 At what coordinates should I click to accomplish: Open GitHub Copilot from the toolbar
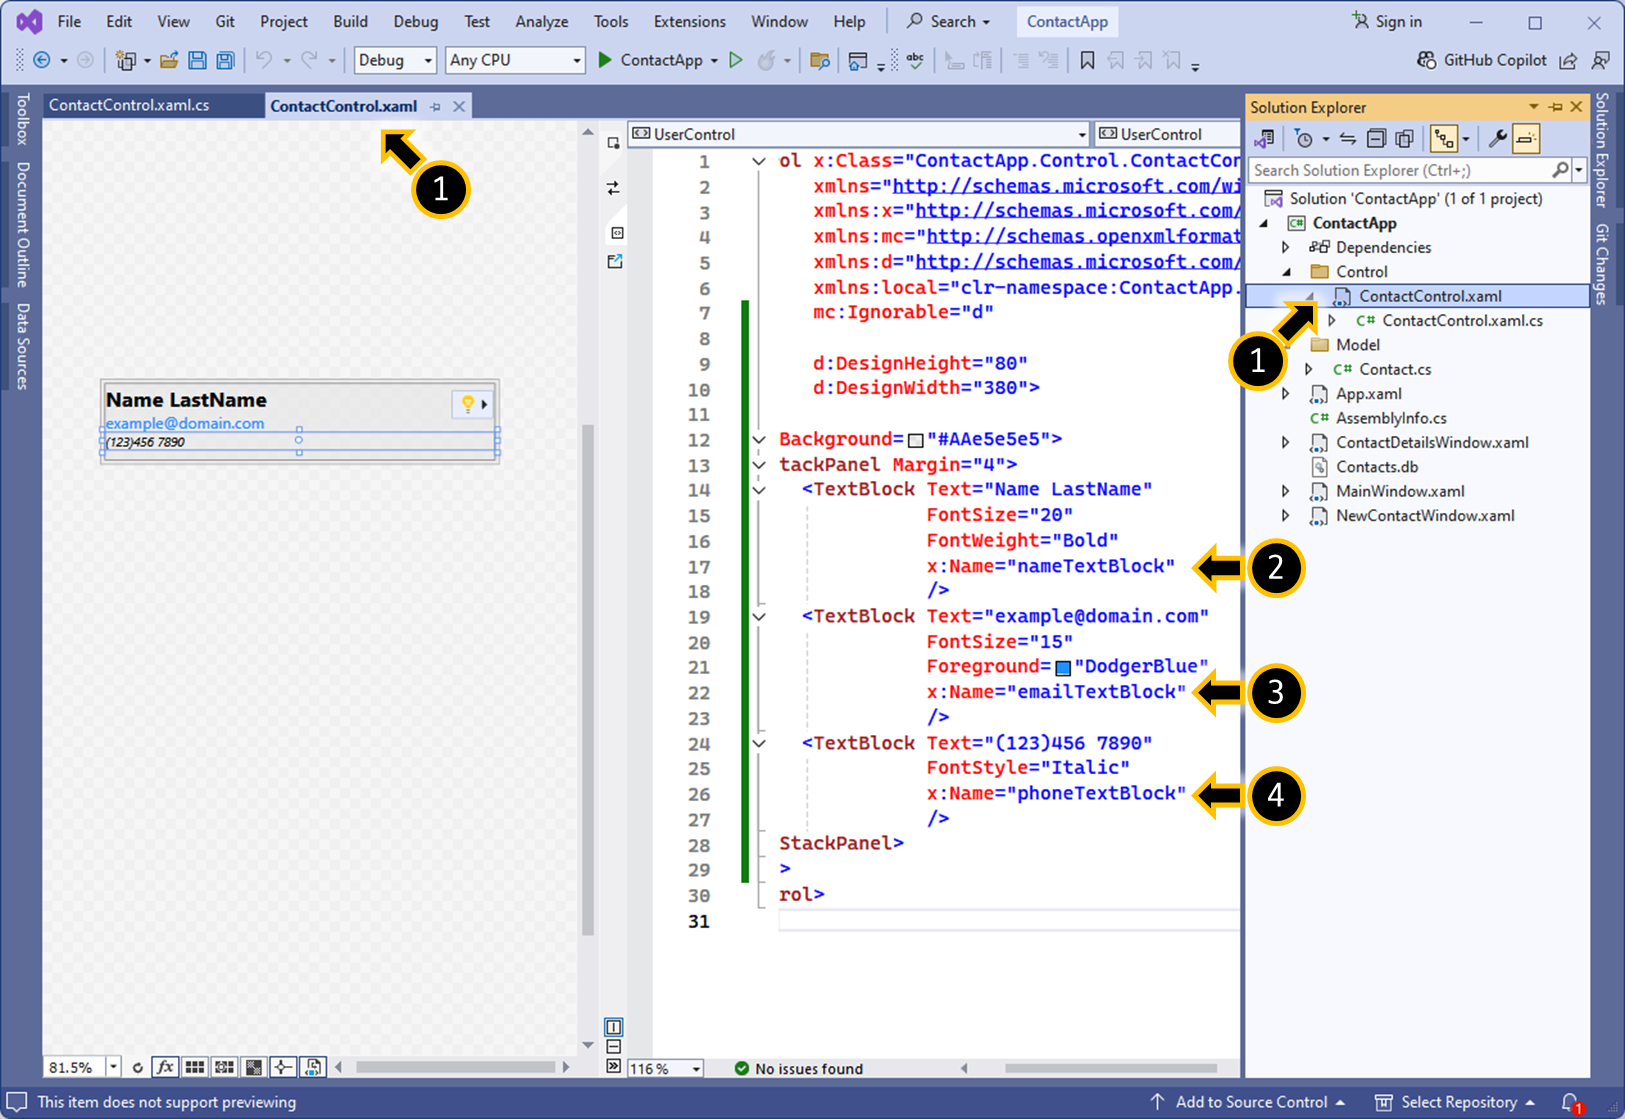1482,60
